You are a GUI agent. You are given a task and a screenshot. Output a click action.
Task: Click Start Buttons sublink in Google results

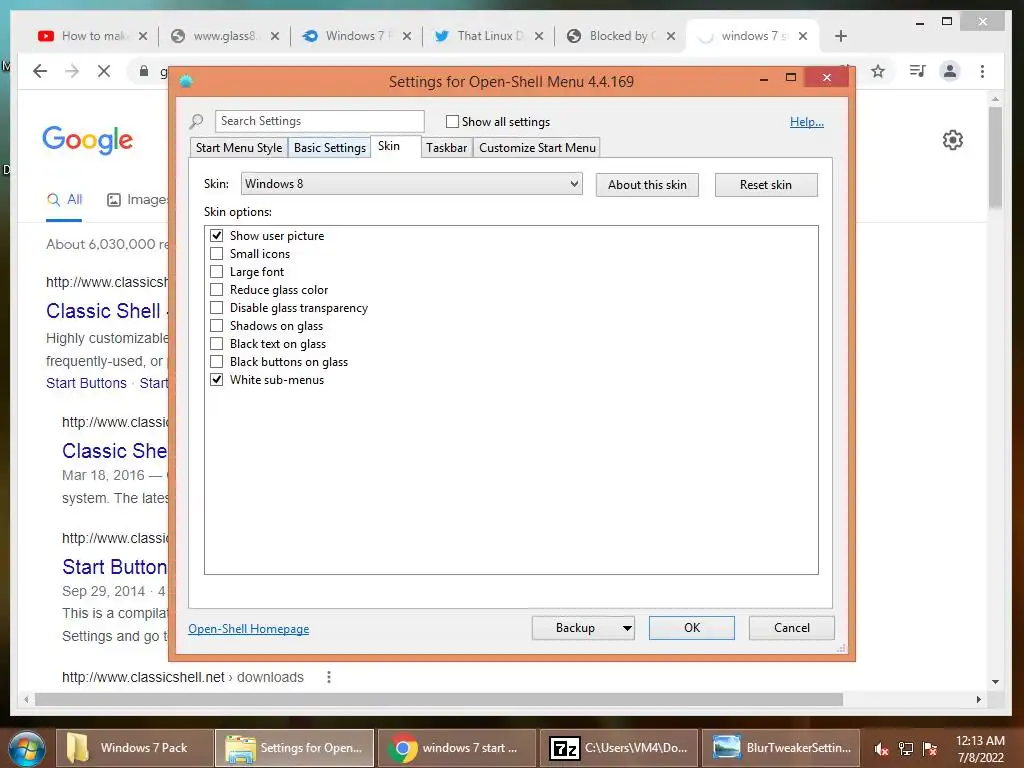point(86,383)
